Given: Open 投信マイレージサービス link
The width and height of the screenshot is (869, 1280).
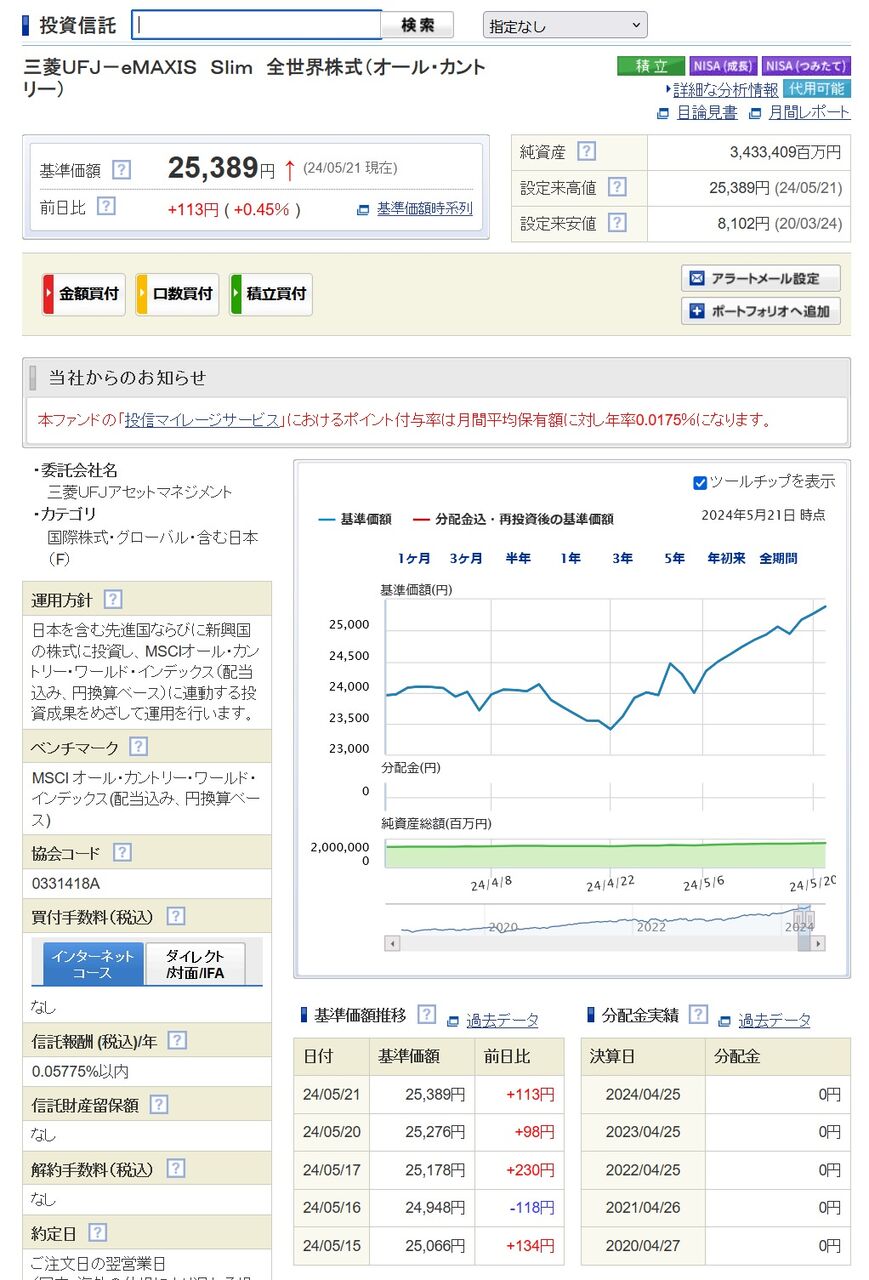Looking at the screenshot, I should [202, 420].
